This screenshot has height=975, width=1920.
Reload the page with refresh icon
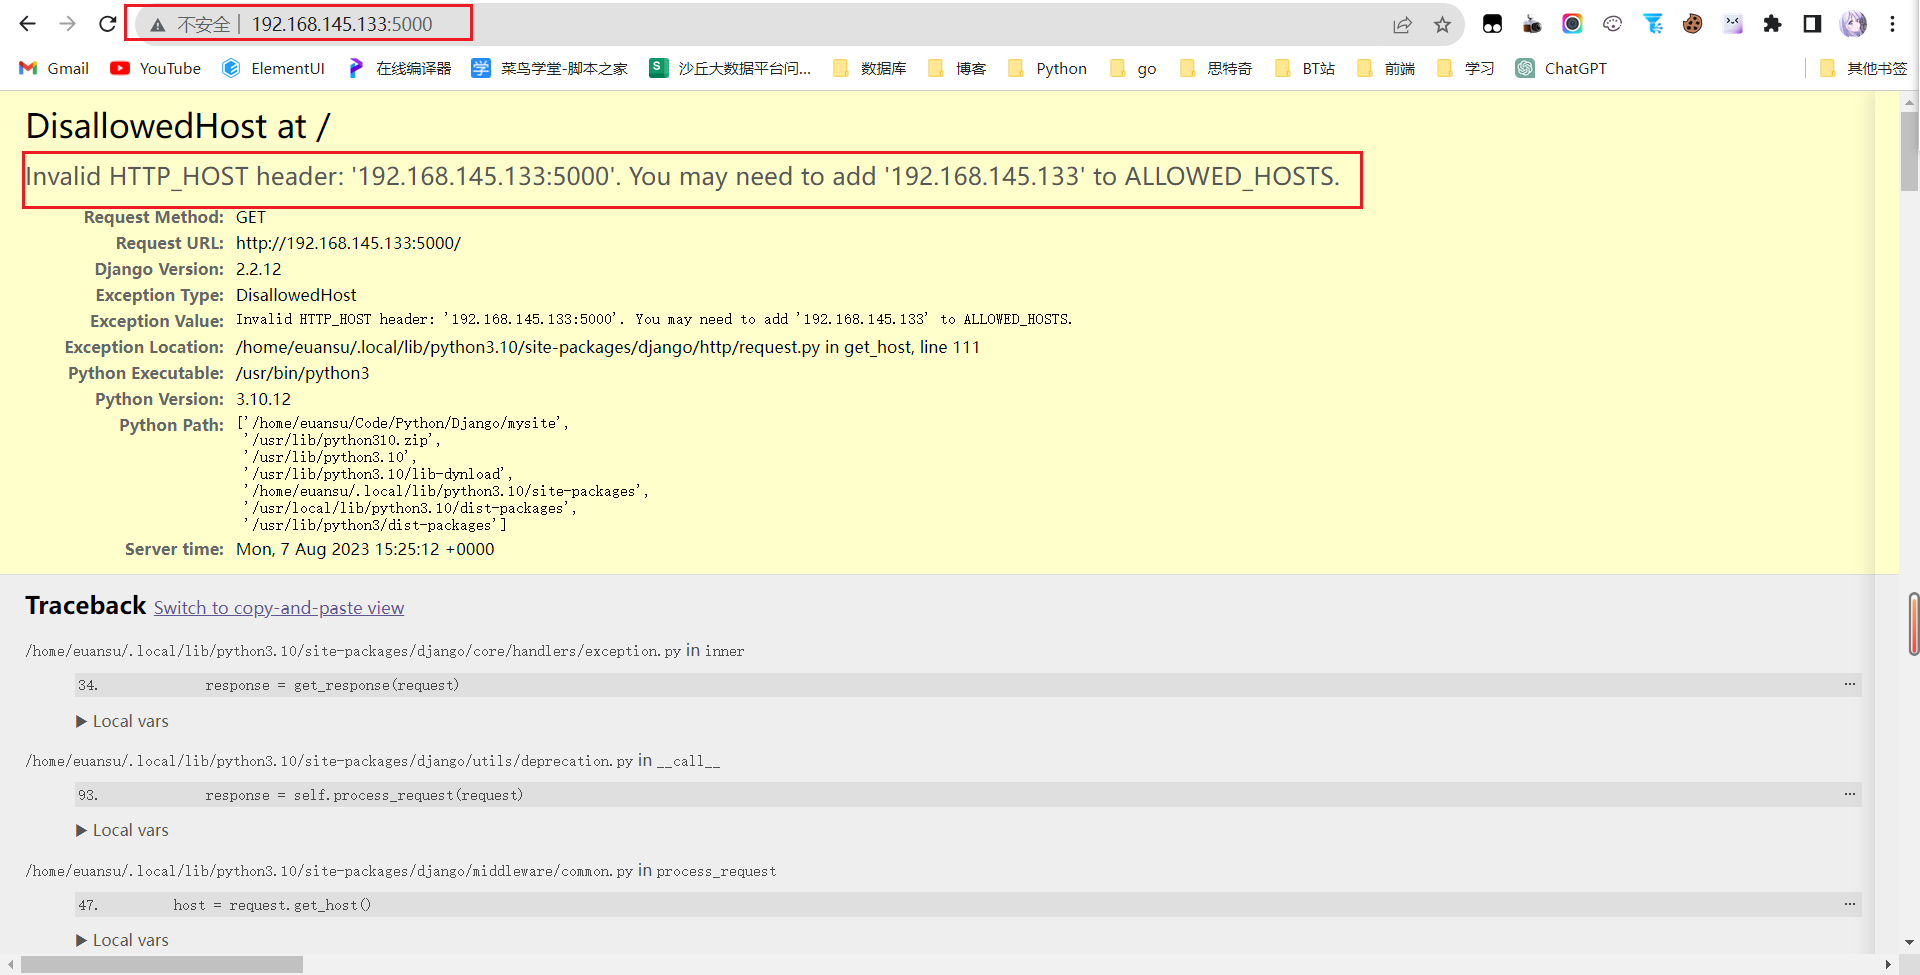coord(107,24)
